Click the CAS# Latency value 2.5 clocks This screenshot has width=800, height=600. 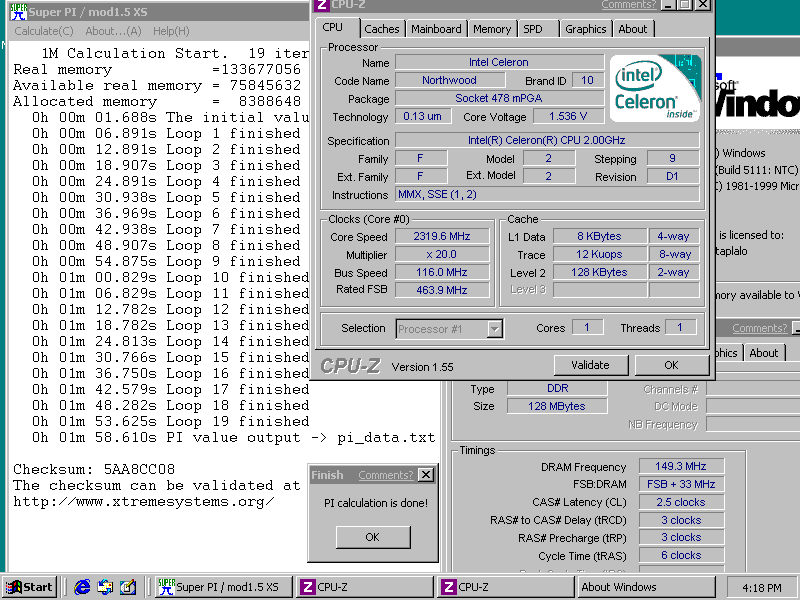[x=681, y=503]
